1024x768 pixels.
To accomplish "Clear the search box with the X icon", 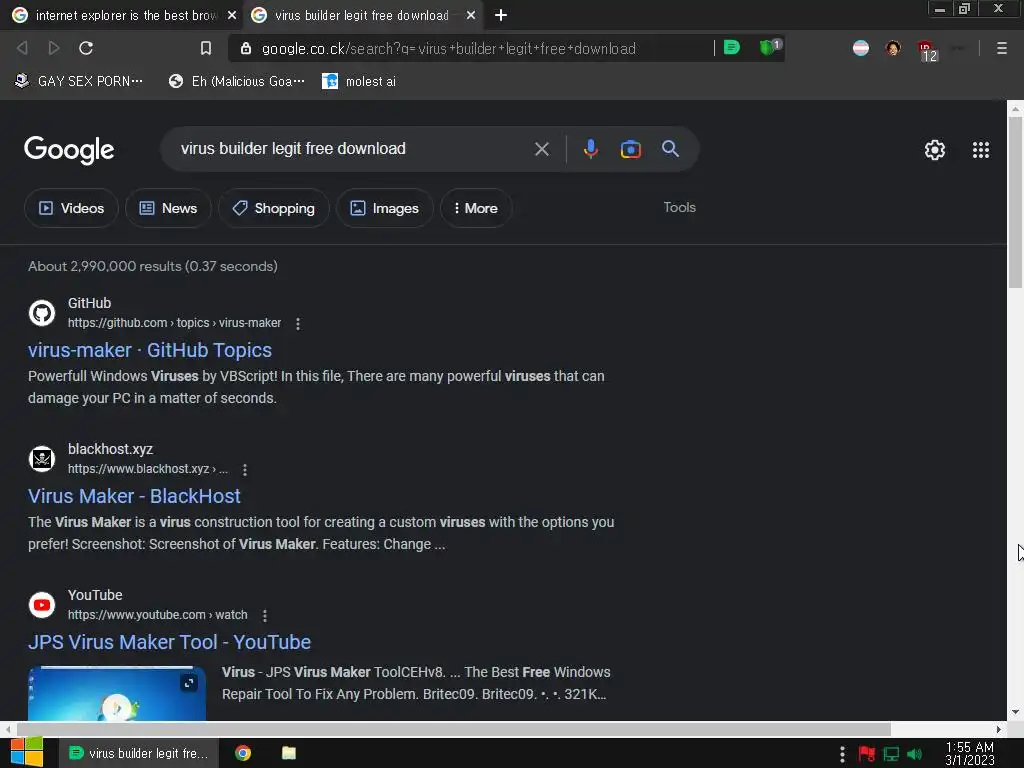I will click(541, 149).
